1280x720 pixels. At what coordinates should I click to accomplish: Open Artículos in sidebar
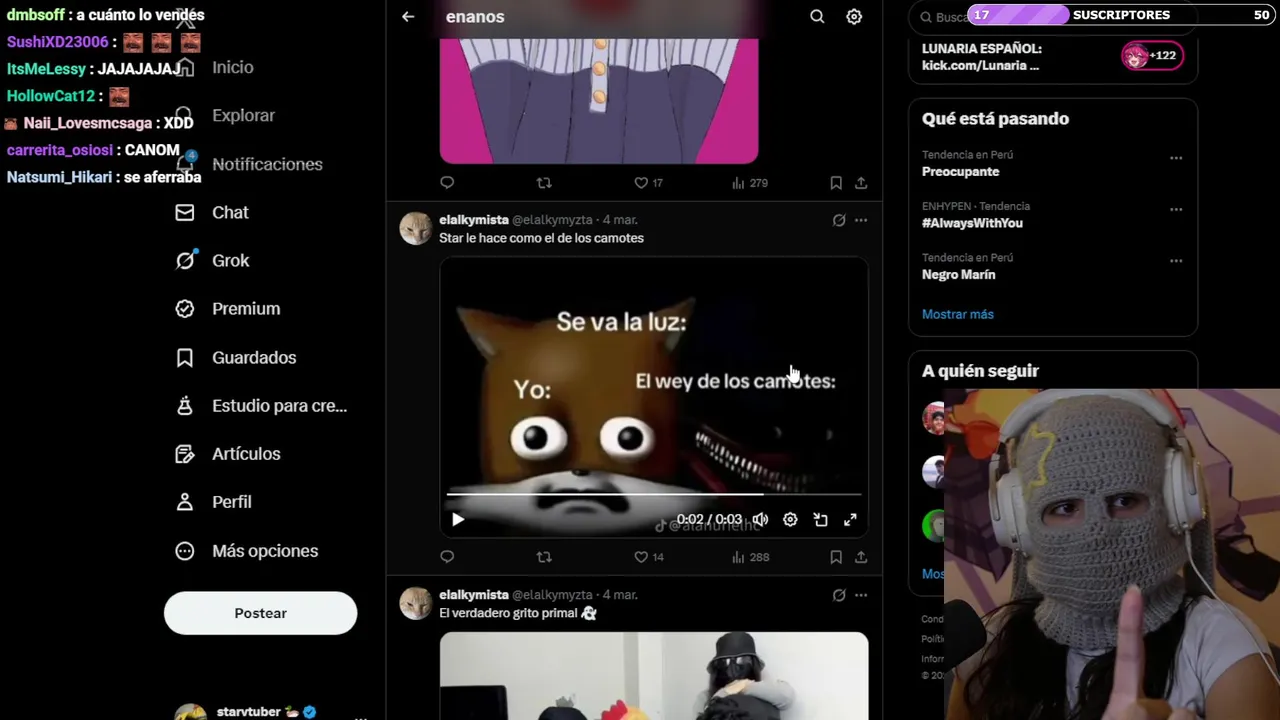[246, 454]
